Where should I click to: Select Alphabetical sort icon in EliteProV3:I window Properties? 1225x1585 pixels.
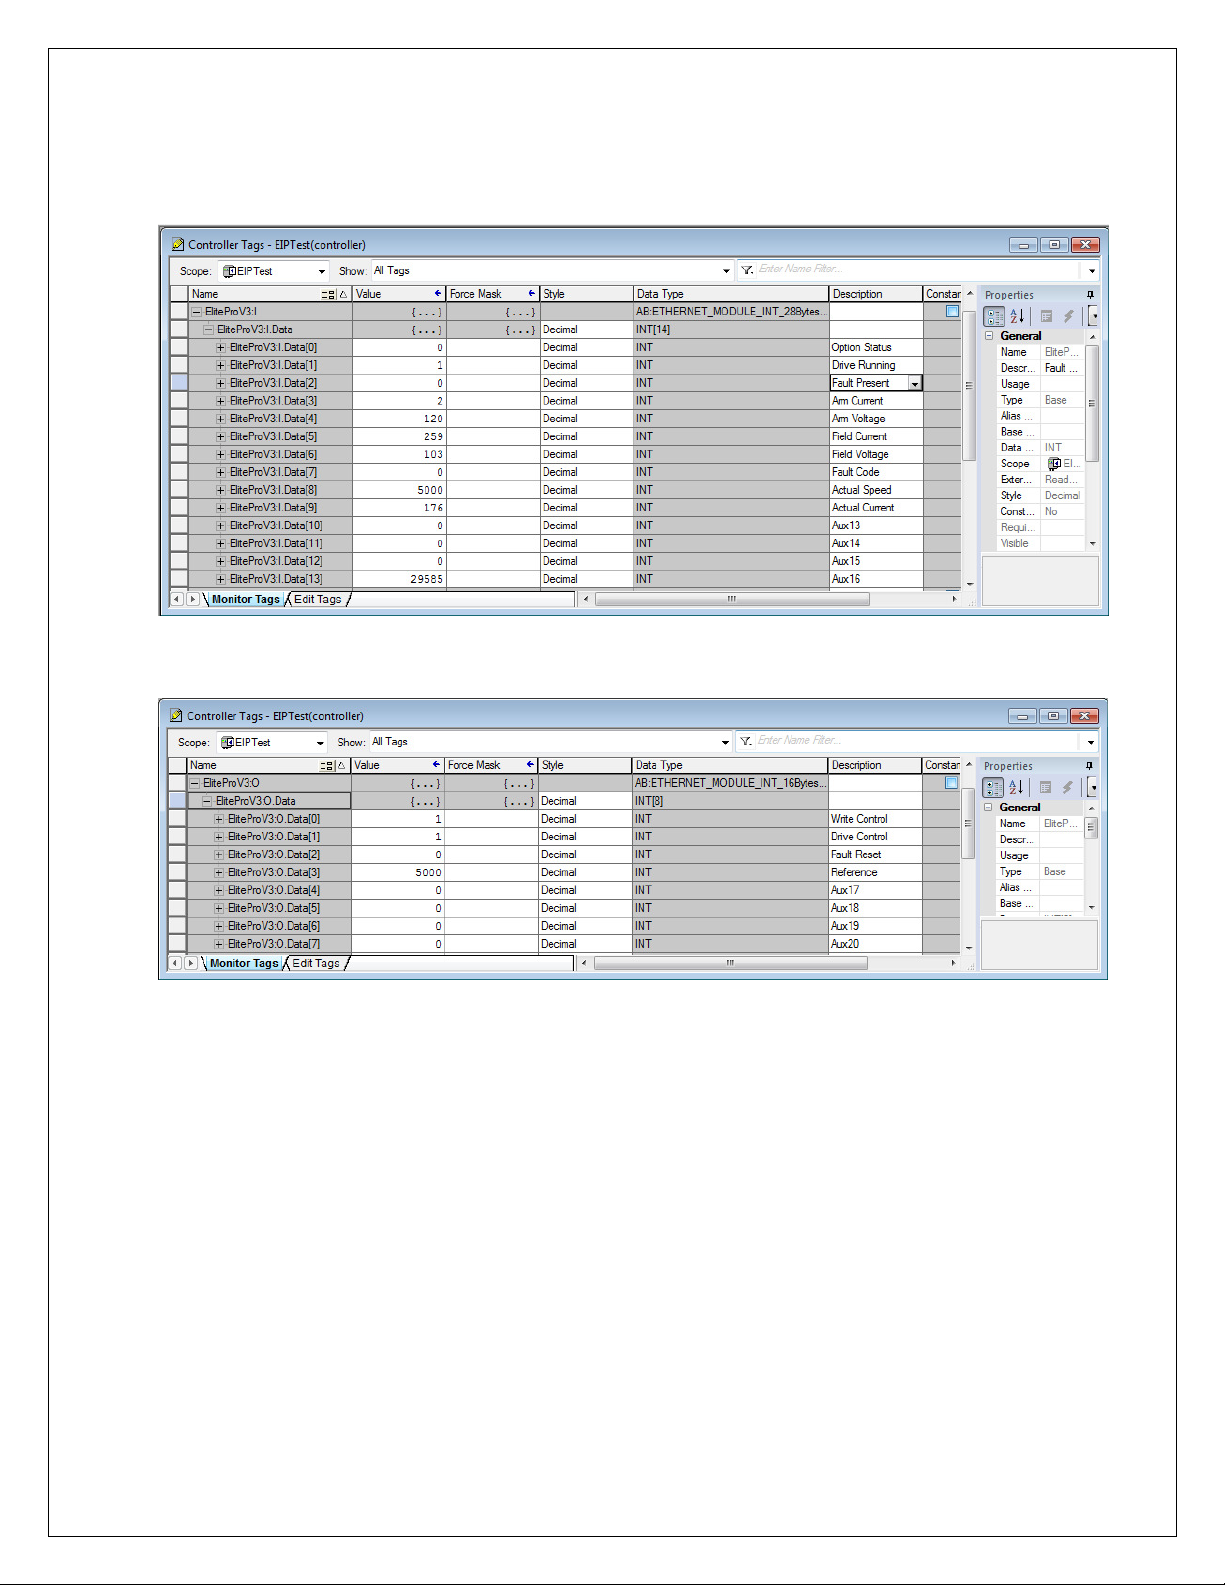pyautogui.click(x=1017, y=316)
